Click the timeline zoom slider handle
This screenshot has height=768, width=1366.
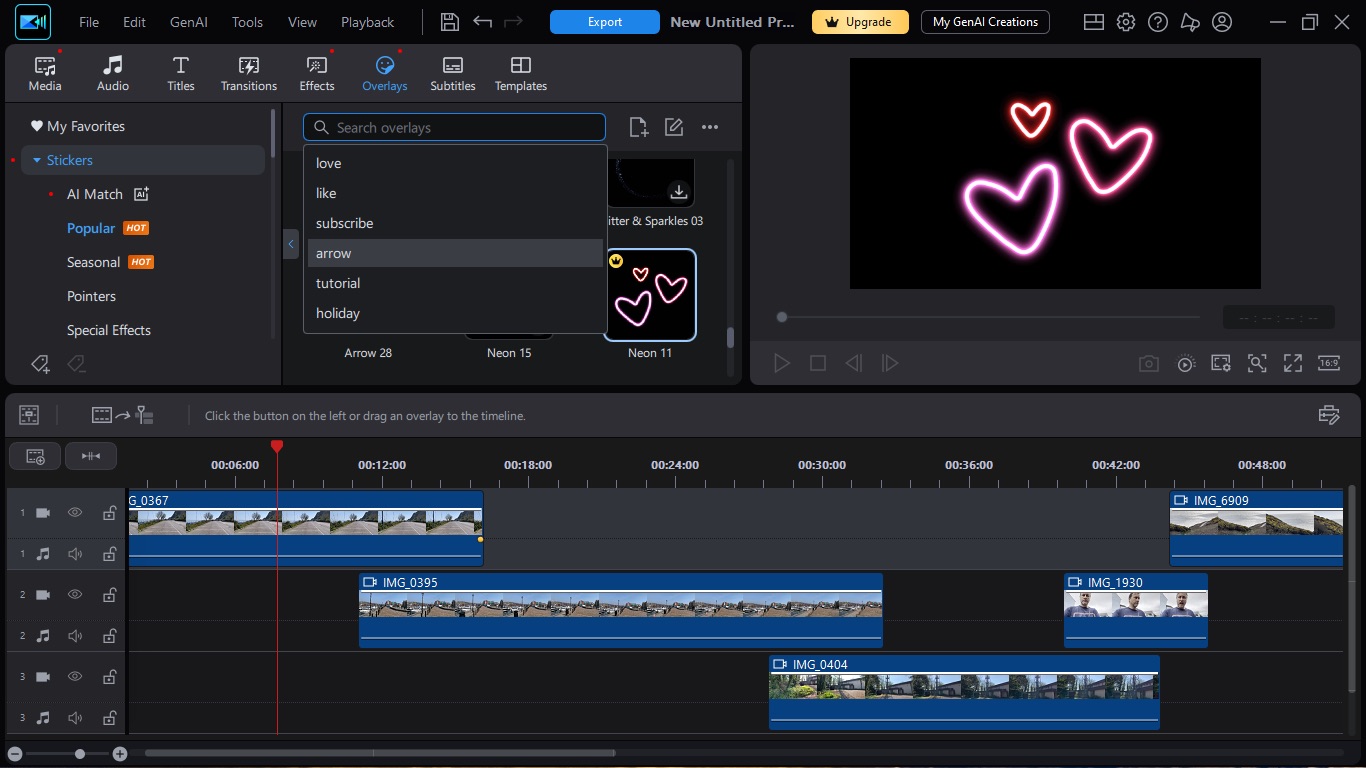click(80, 754)
